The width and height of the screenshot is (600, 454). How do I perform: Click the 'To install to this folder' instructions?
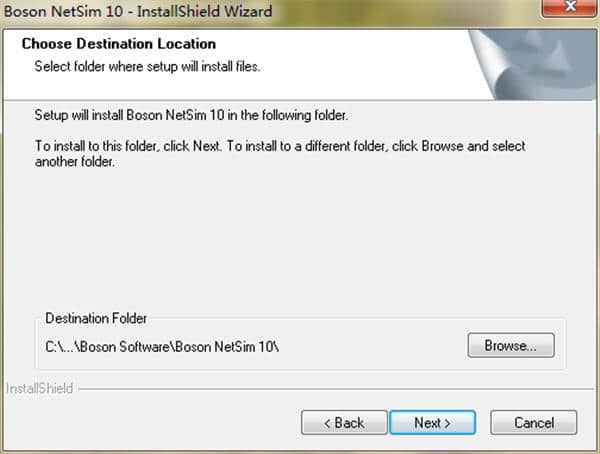tap(280, 146)
